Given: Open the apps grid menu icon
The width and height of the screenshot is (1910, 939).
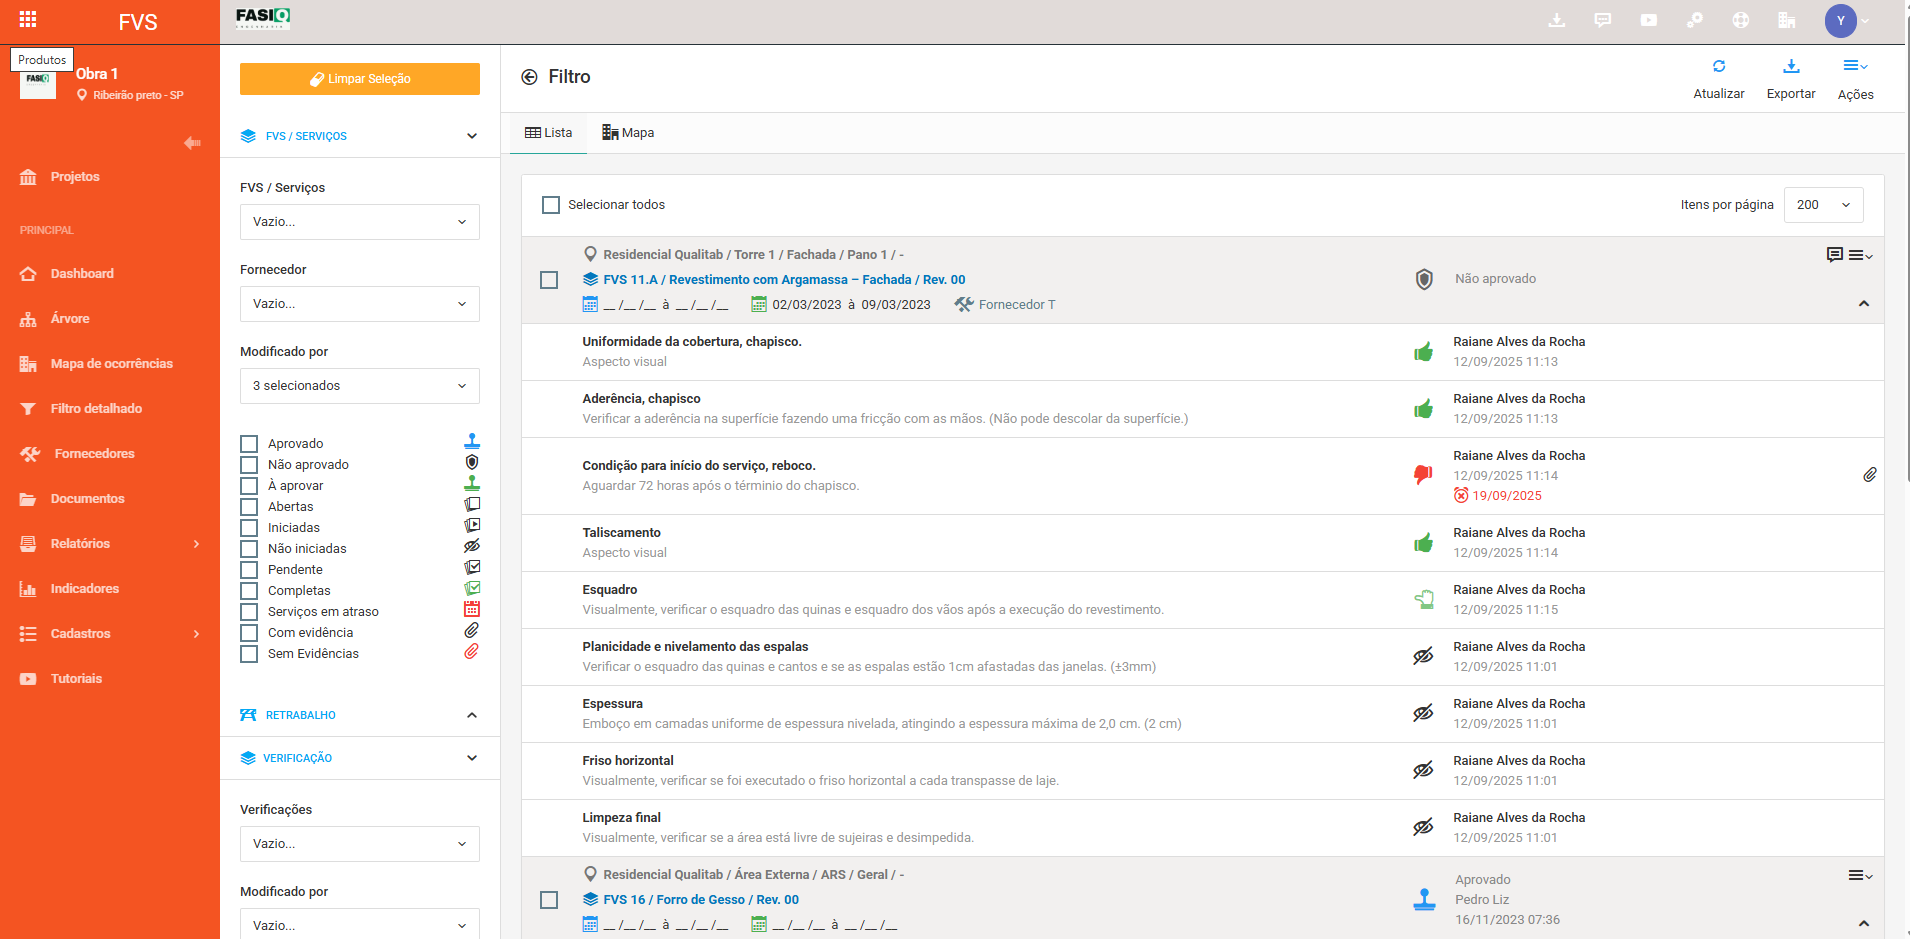Looking at the screenshot, I should click(x=28, y=19).
